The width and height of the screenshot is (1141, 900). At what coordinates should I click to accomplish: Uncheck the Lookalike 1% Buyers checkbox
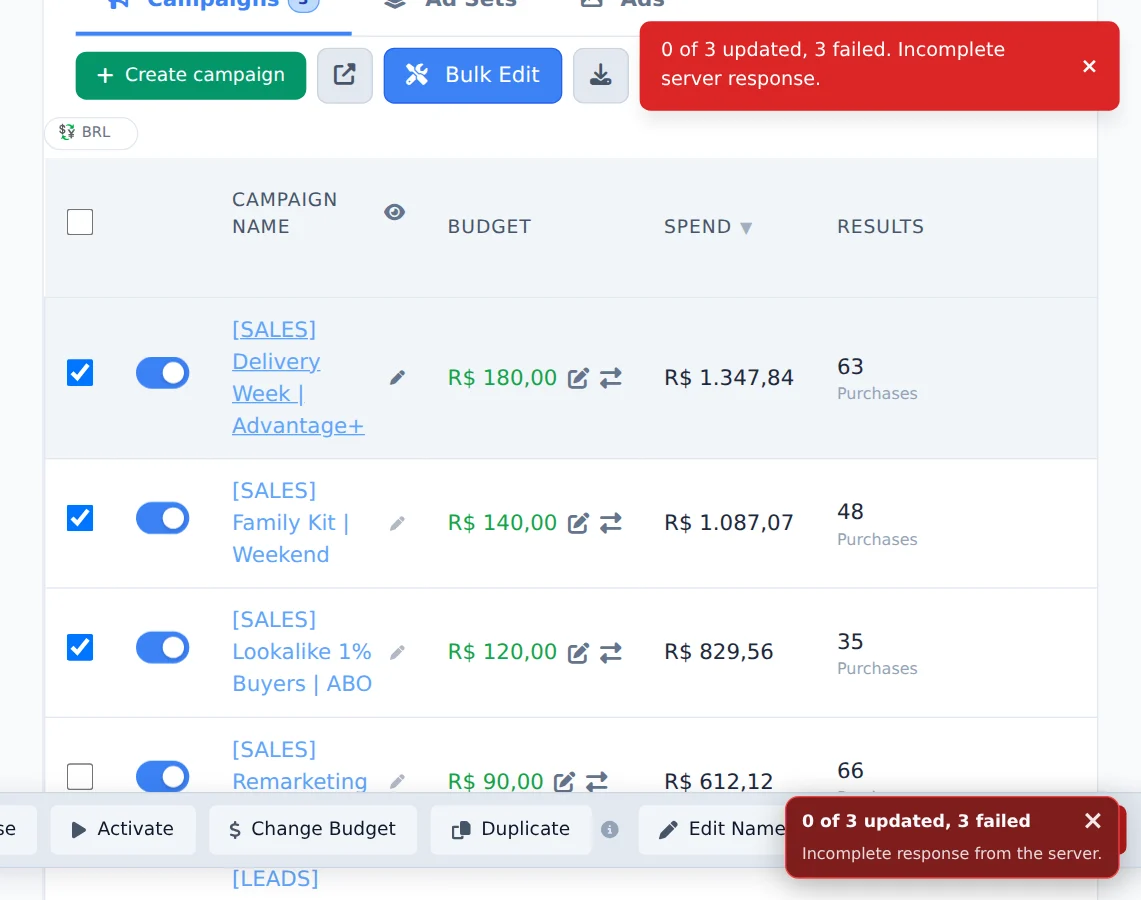click(80, 648)
